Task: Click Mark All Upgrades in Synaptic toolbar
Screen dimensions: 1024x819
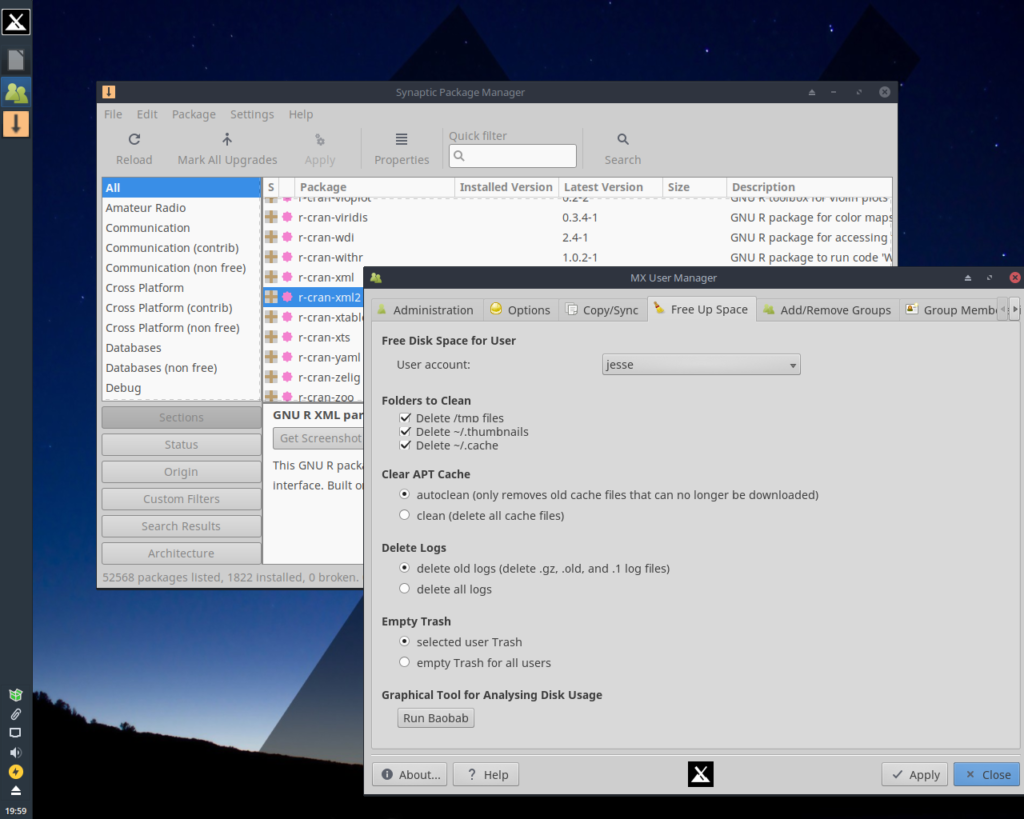Action: [227, 149]
